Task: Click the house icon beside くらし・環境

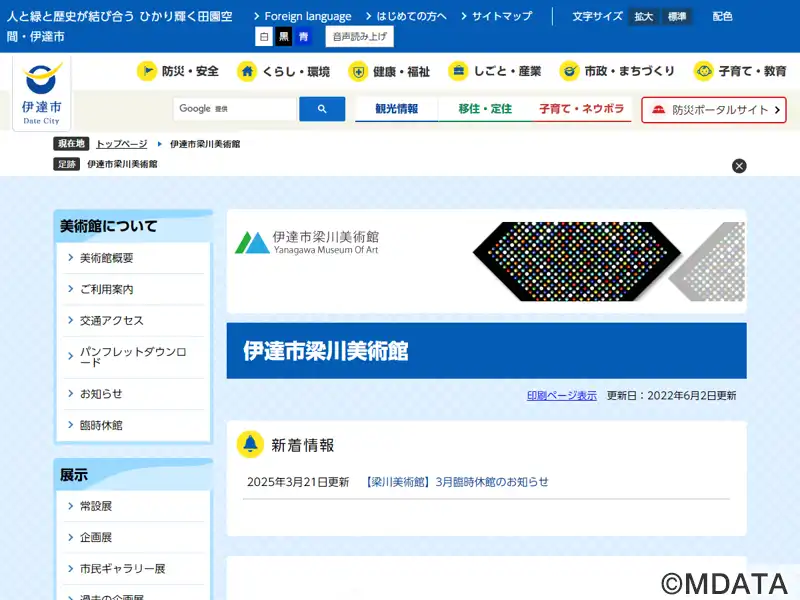Action: point(247,71)
